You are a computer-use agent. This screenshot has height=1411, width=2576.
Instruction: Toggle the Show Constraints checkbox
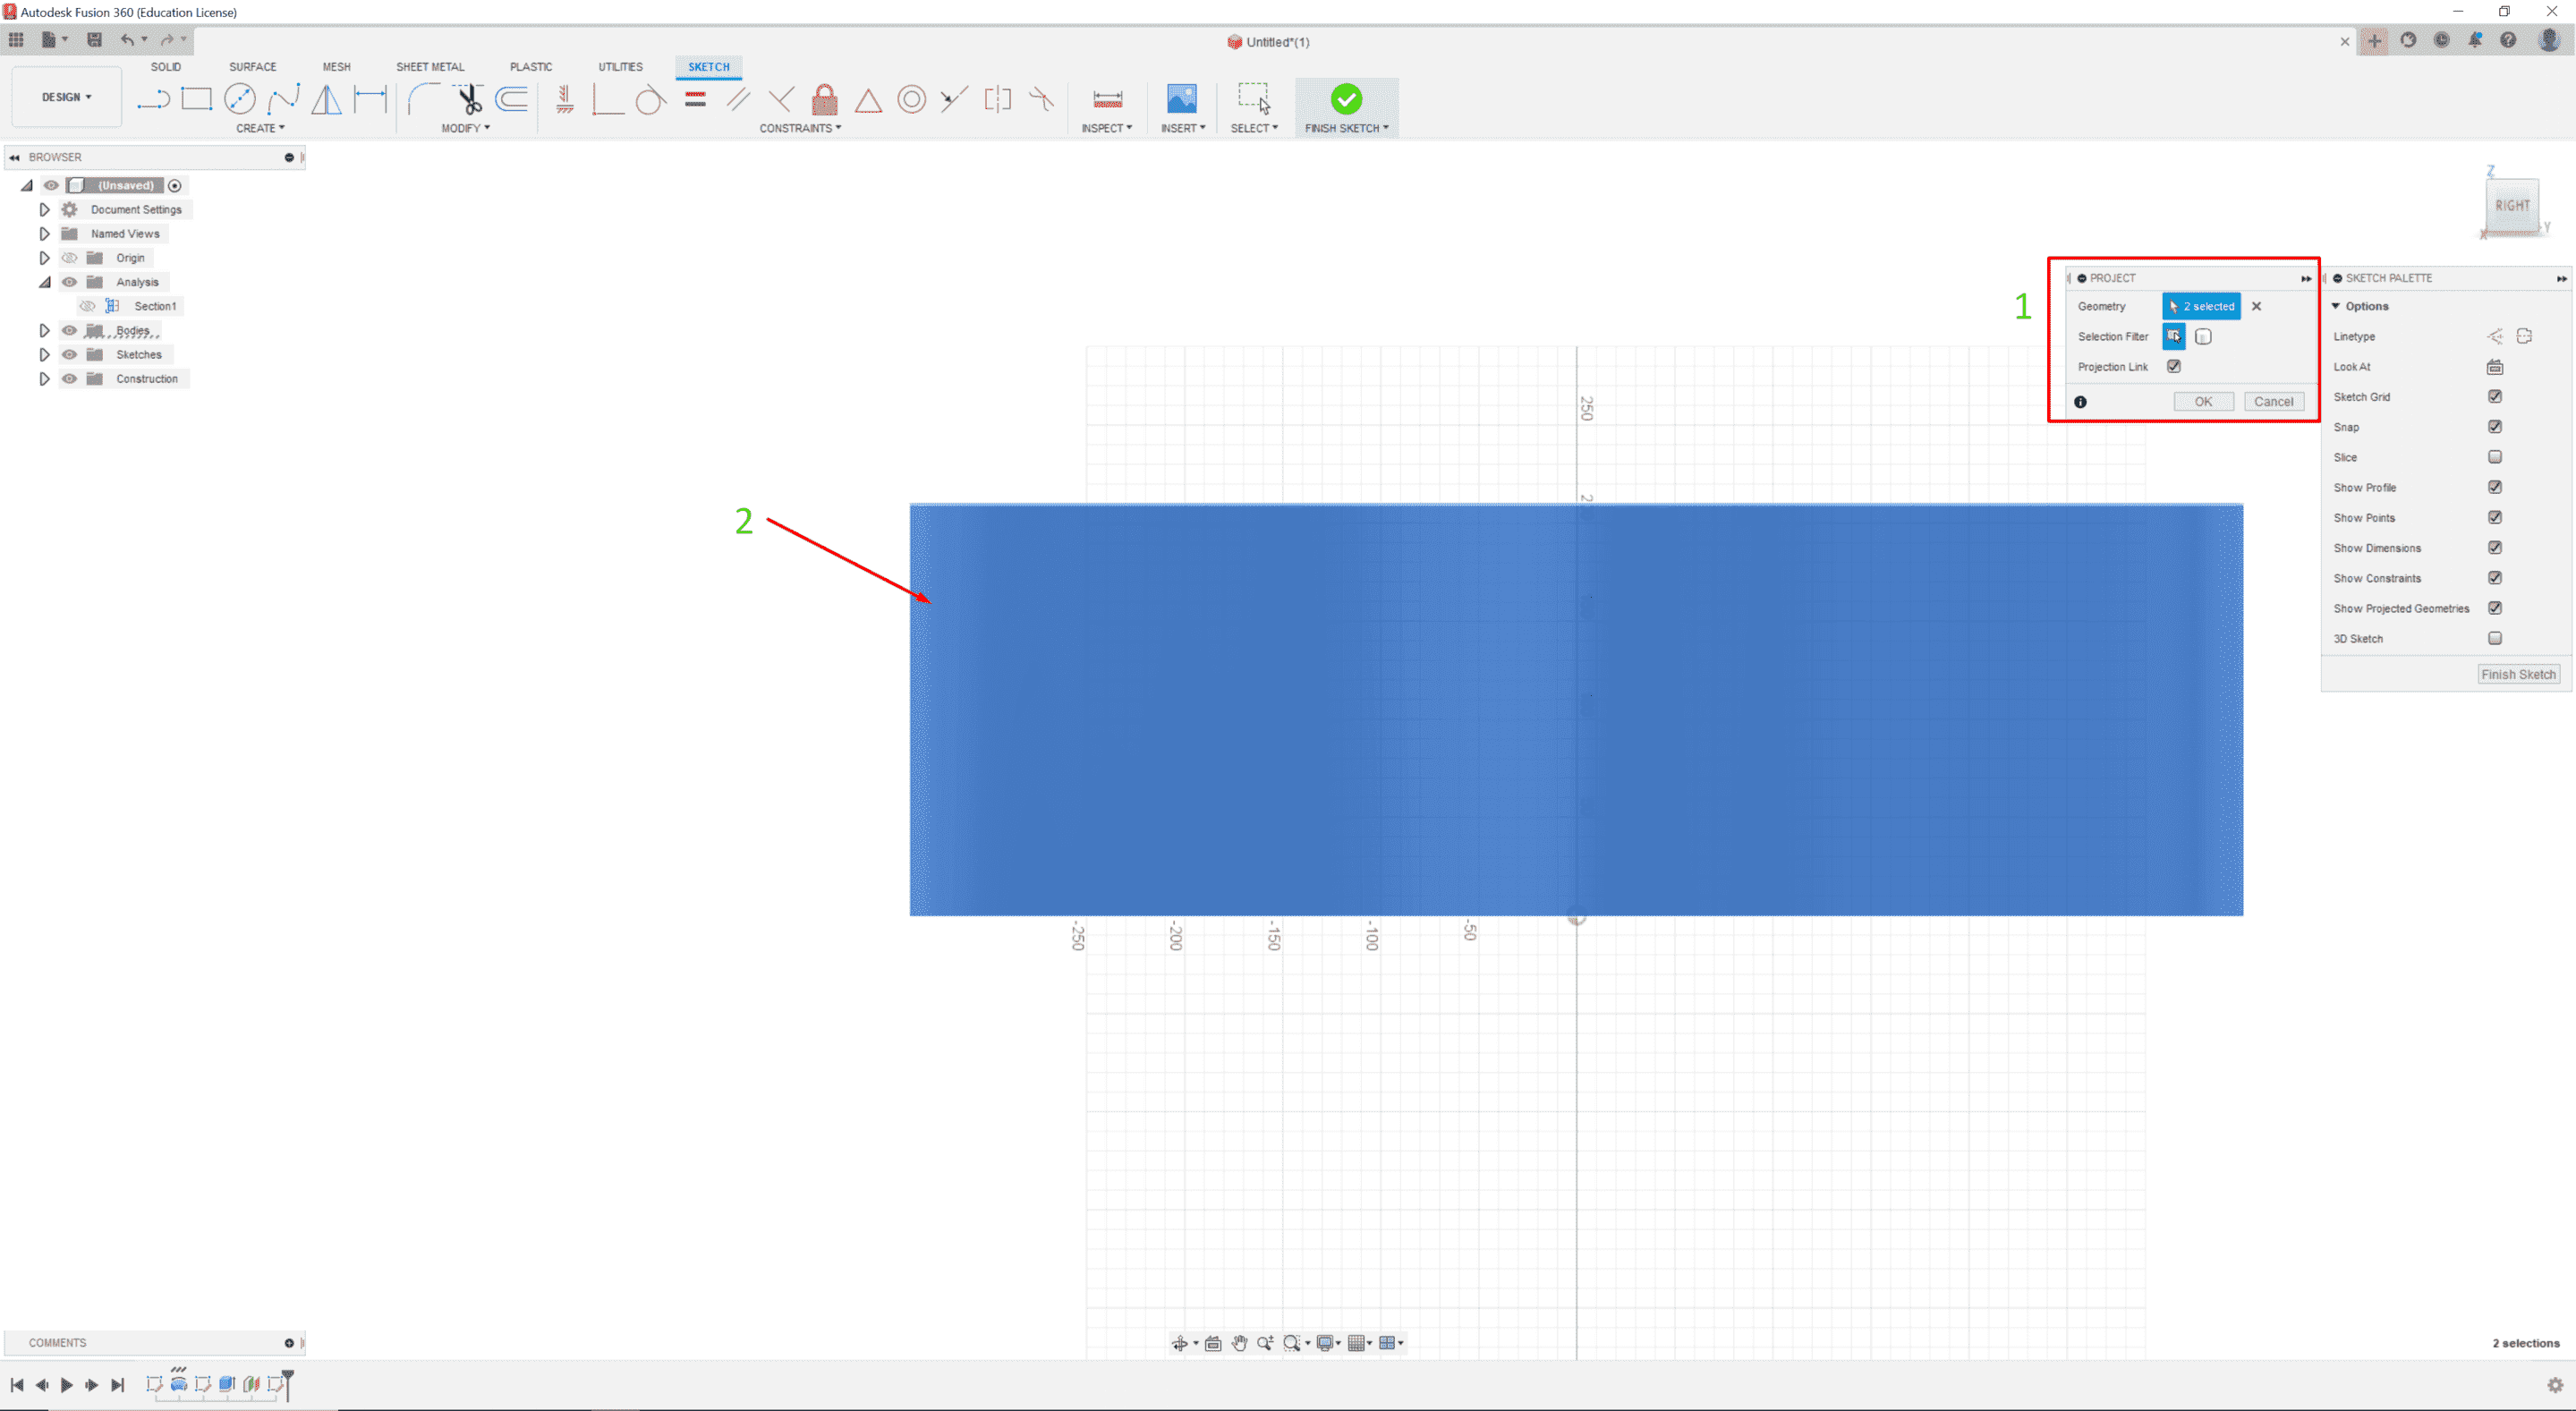tap(2495, 578)
